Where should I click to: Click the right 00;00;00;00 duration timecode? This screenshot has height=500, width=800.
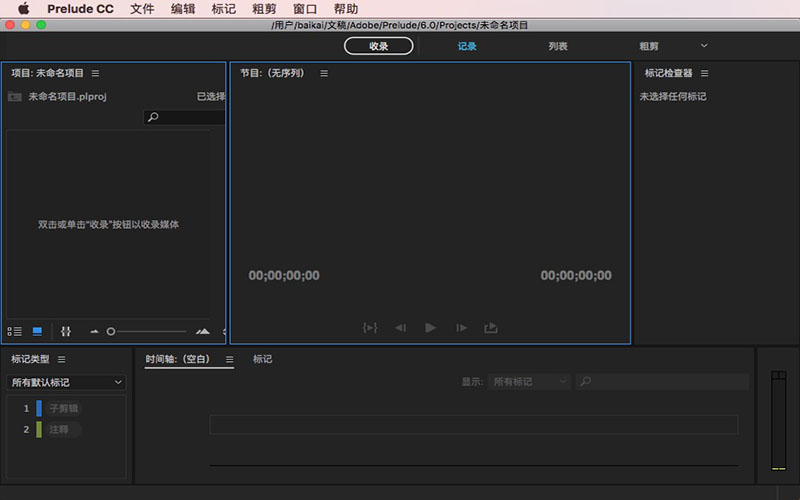point(576,276)
